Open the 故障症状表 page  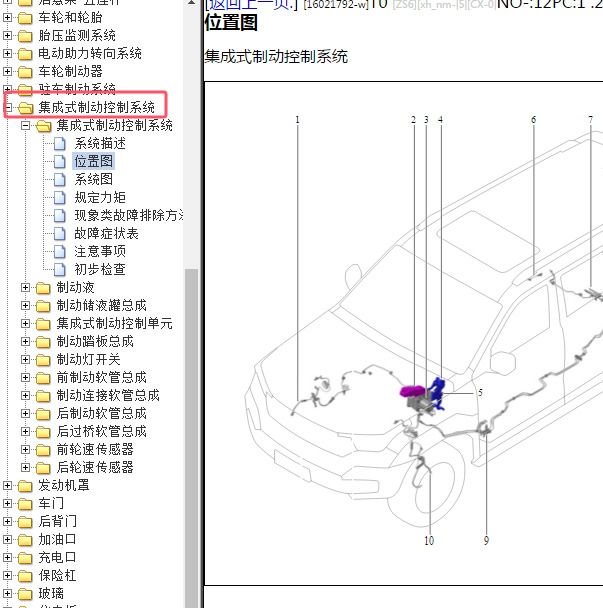coord(106,233)
